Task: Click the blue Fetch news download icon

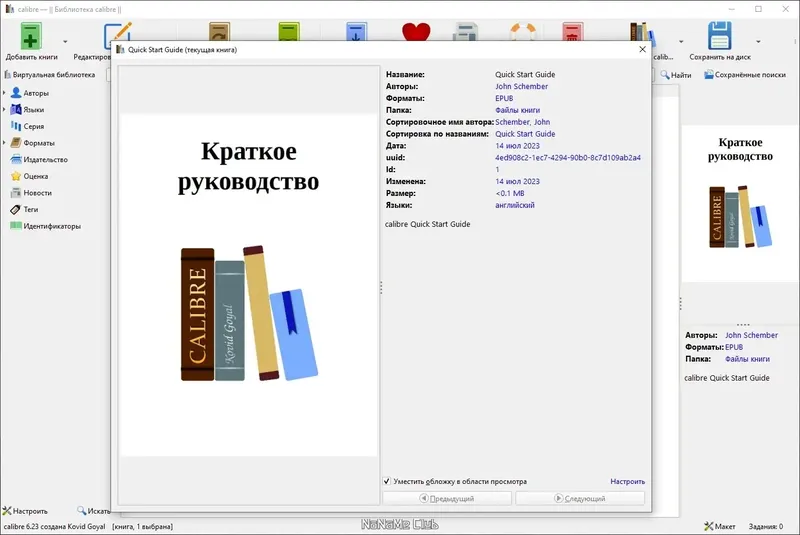Action: point(356,31)
